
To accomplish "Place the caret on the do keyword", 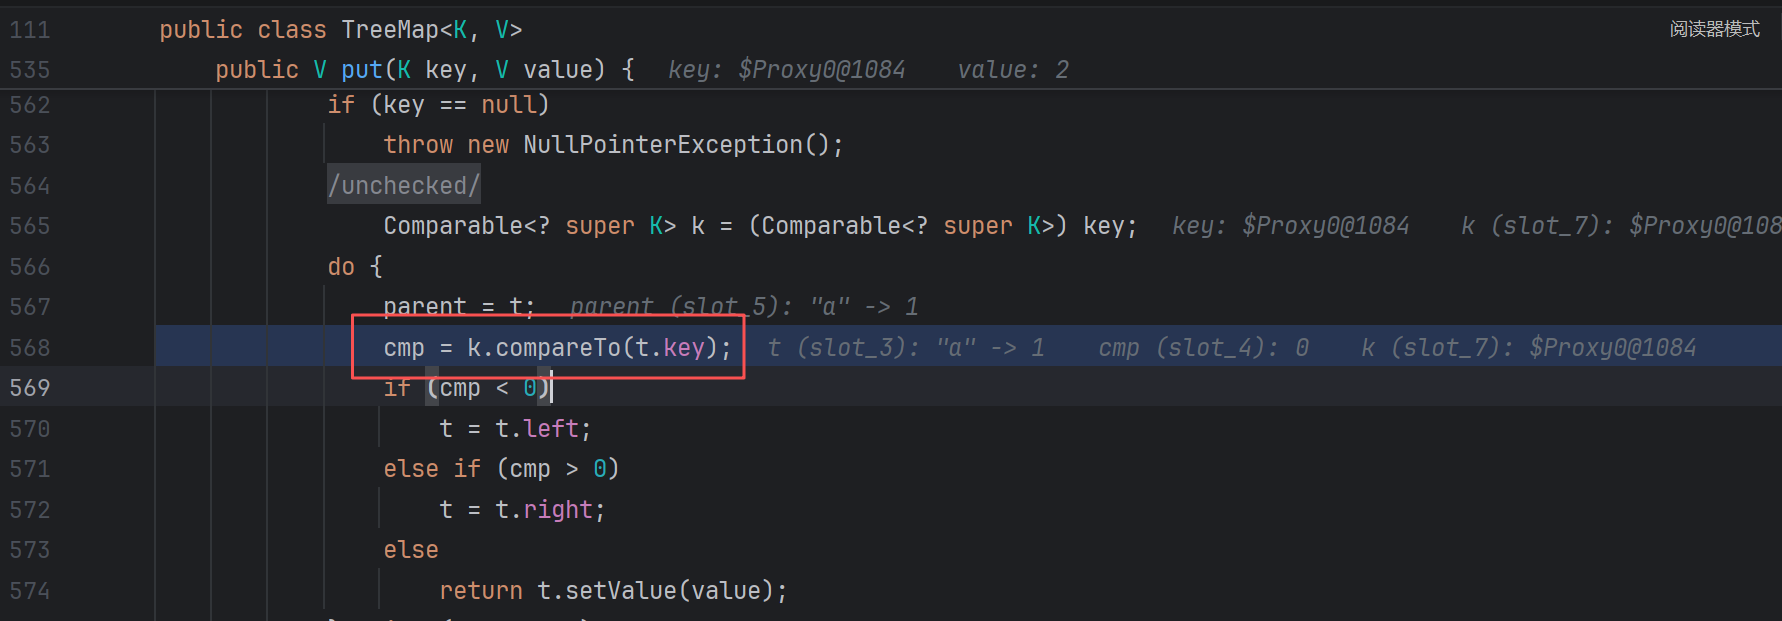I will pyautogui.click(x=341, y=267).
